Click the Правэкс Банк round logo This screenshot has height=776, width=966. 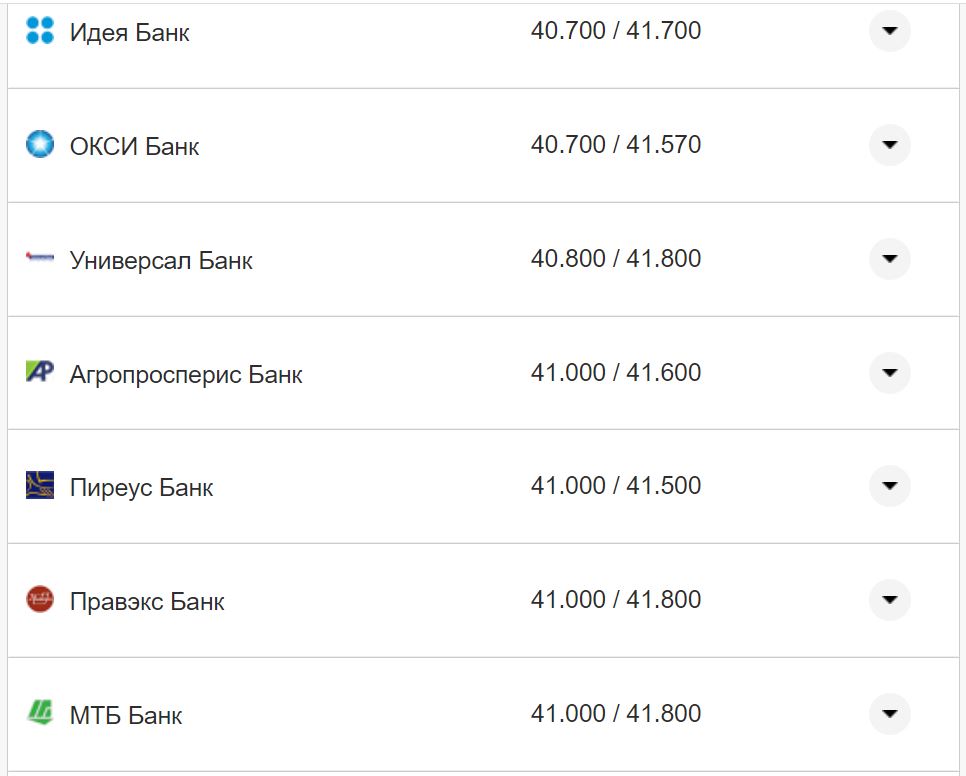point(39,599)
